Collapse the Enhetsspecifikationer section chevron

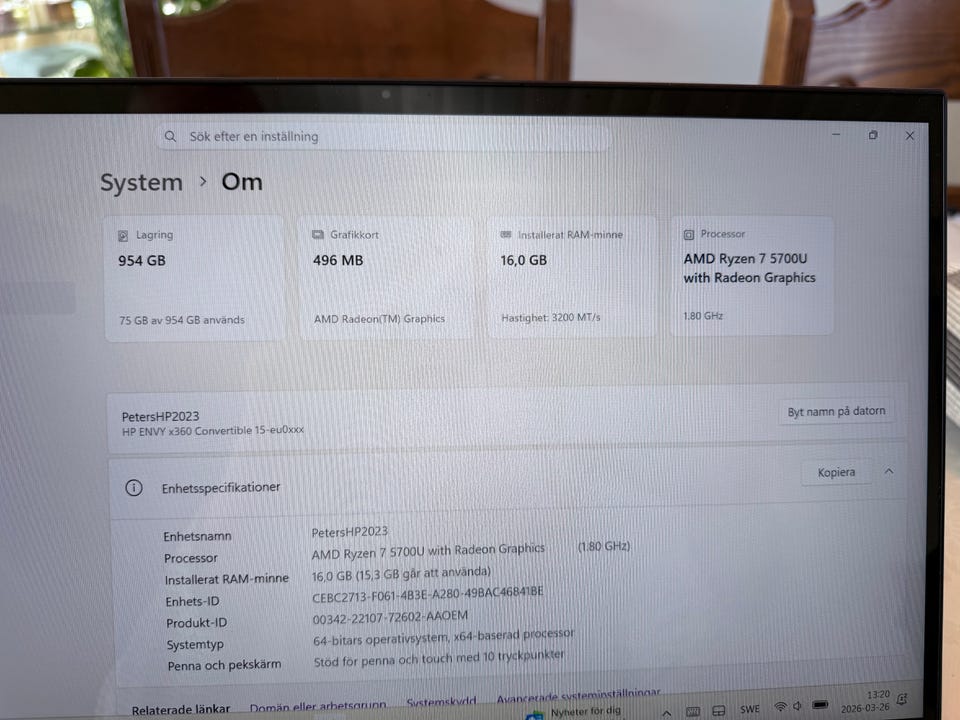coord(889,471)
